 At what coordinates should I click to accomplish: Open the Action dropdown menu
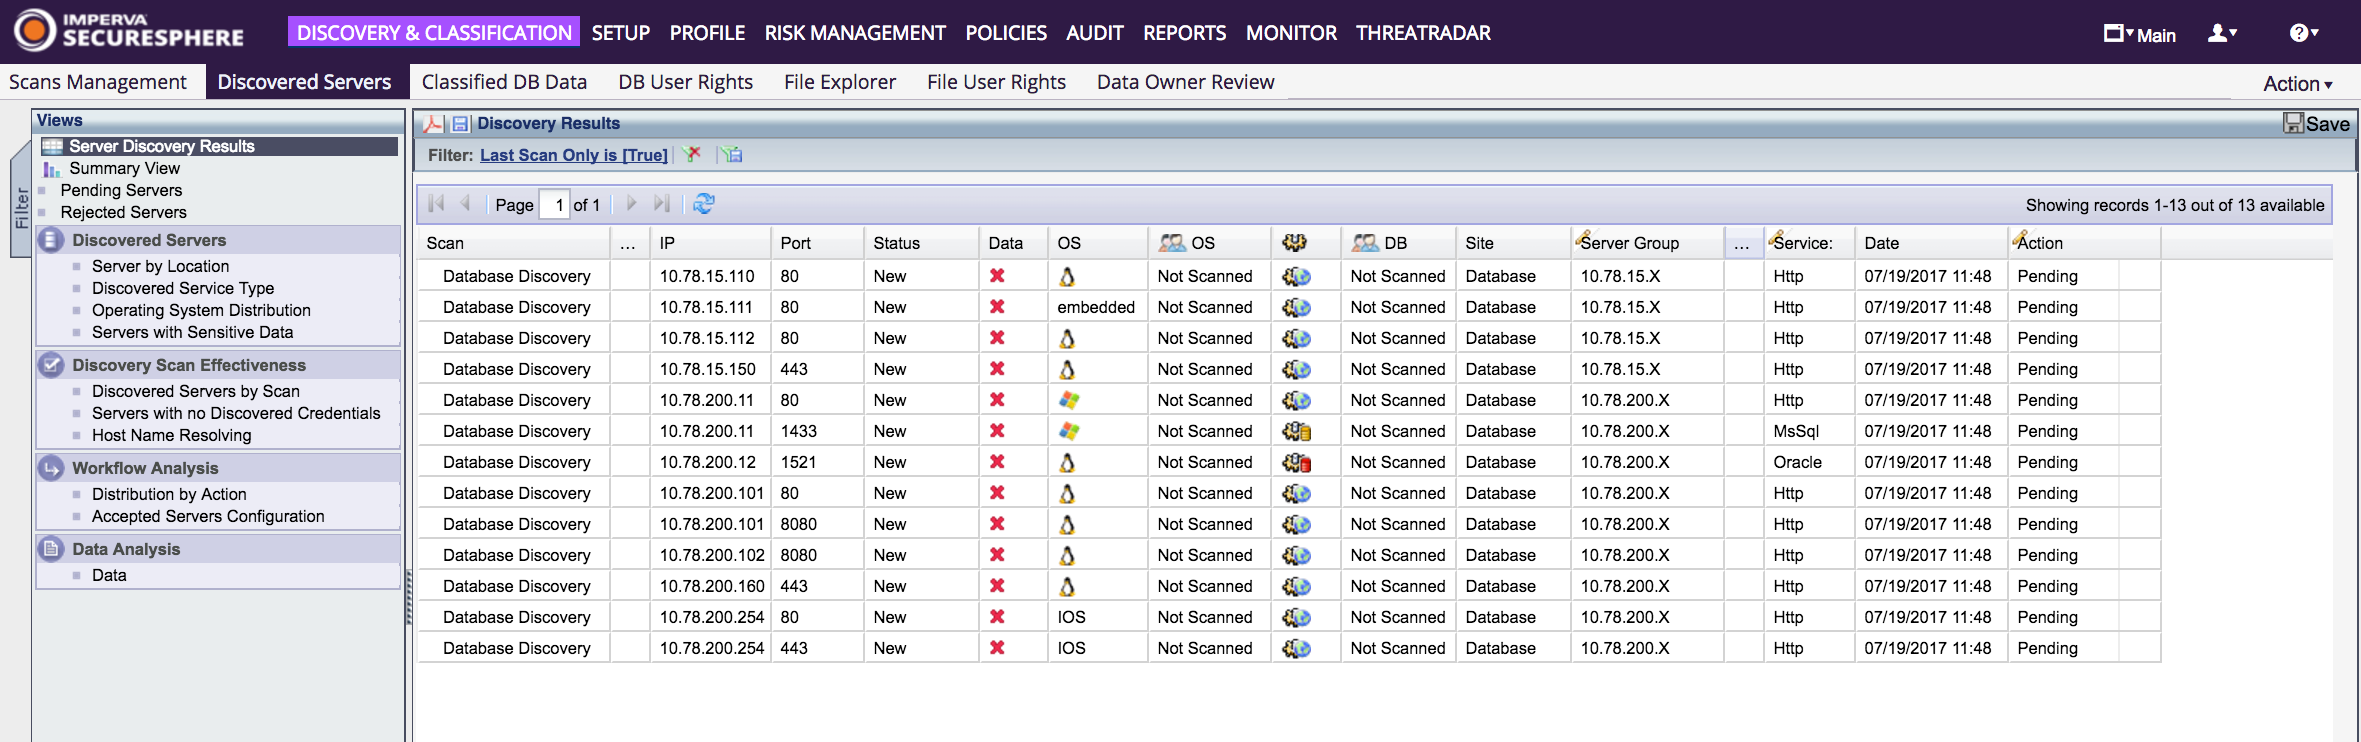(2297, 84)
